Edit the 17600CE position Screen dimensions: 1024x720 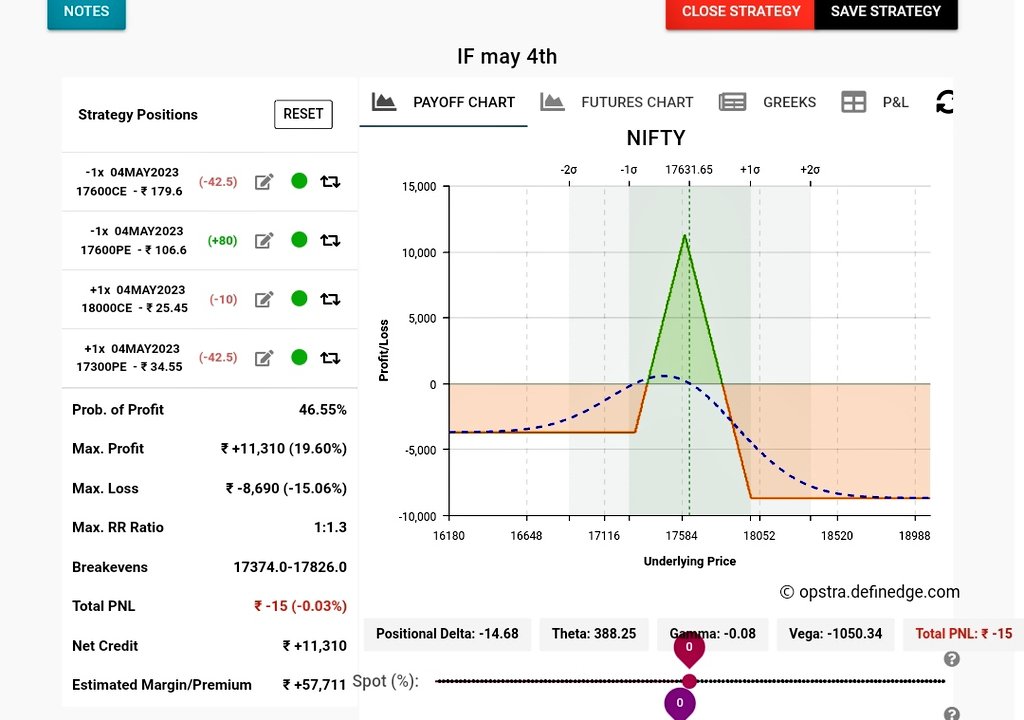click(x=264, y=182)
